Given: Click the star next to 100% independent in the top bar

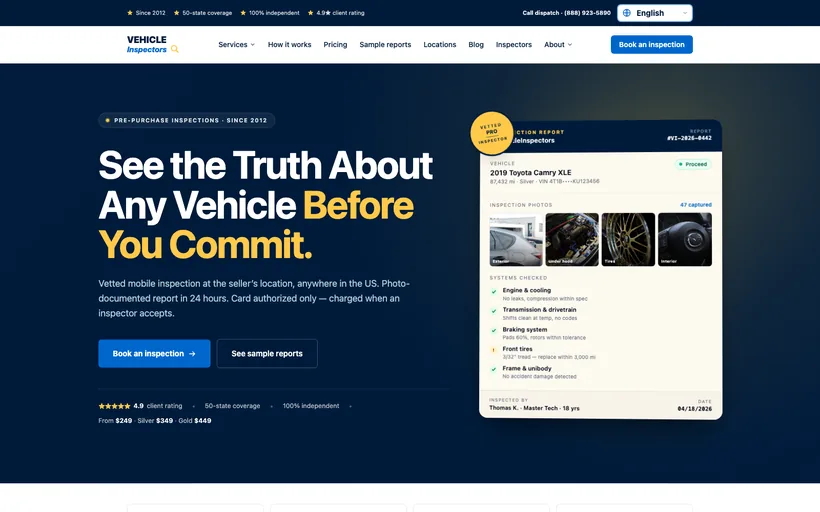Looking at the screenshot, I should tap(243, 13).
